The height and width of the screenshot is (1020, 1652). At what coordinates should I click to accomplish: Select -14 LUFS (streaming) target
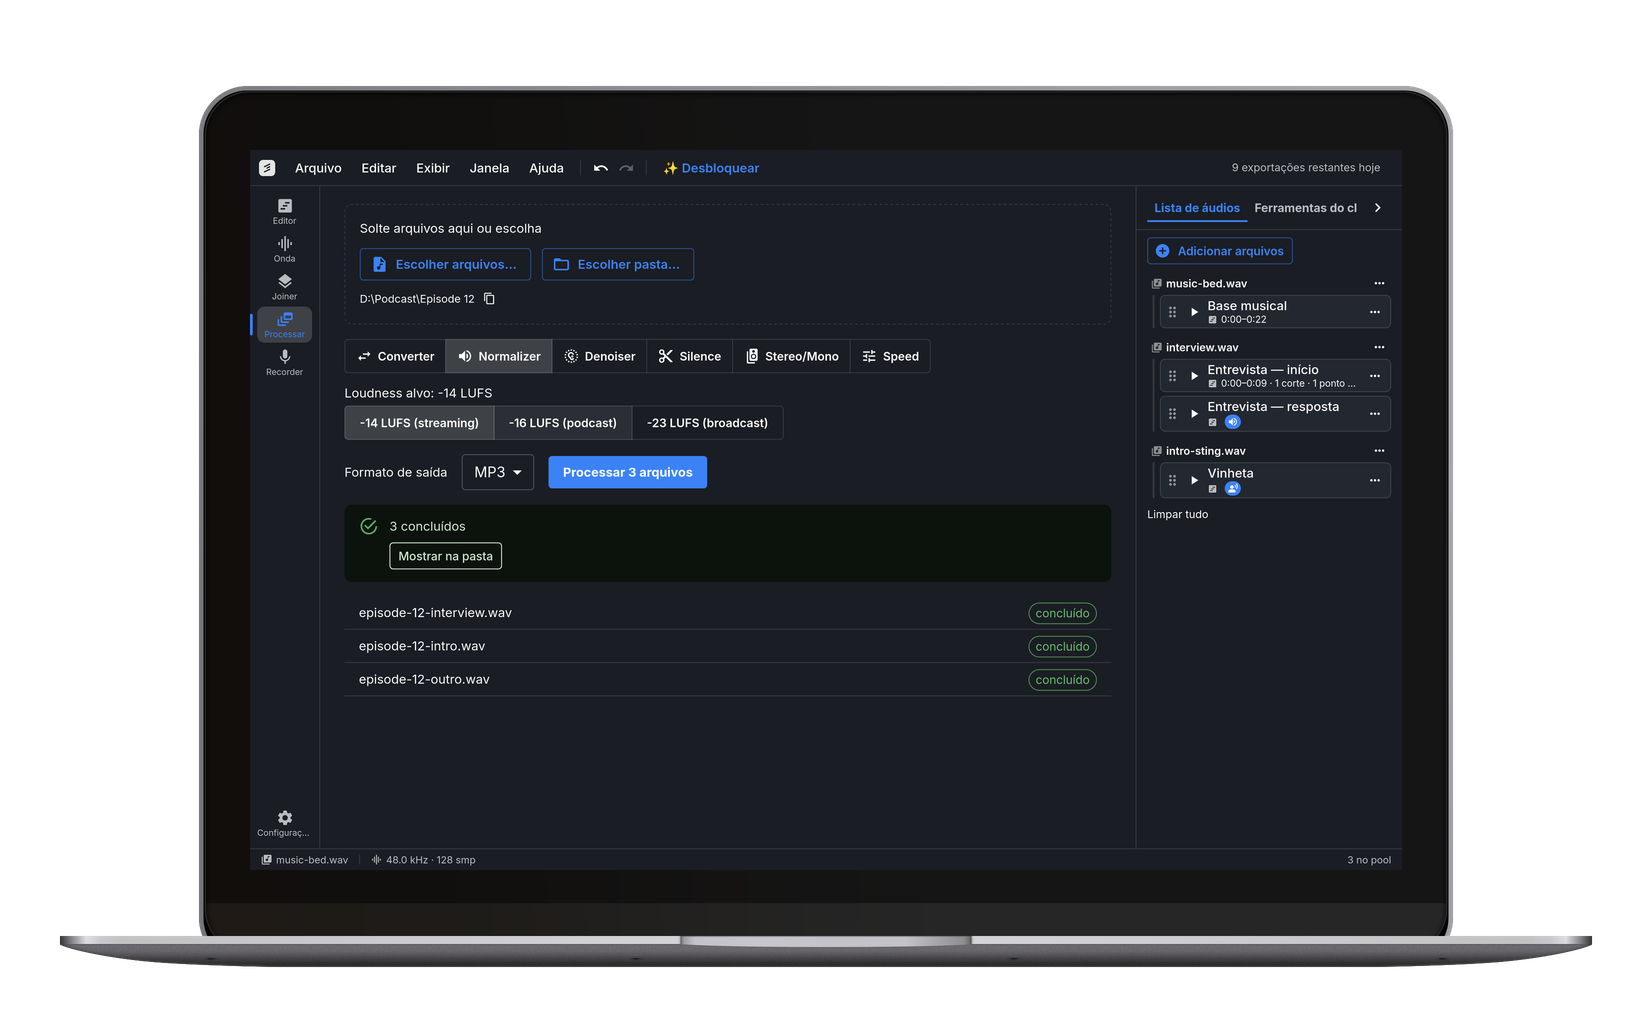(419, 423)
